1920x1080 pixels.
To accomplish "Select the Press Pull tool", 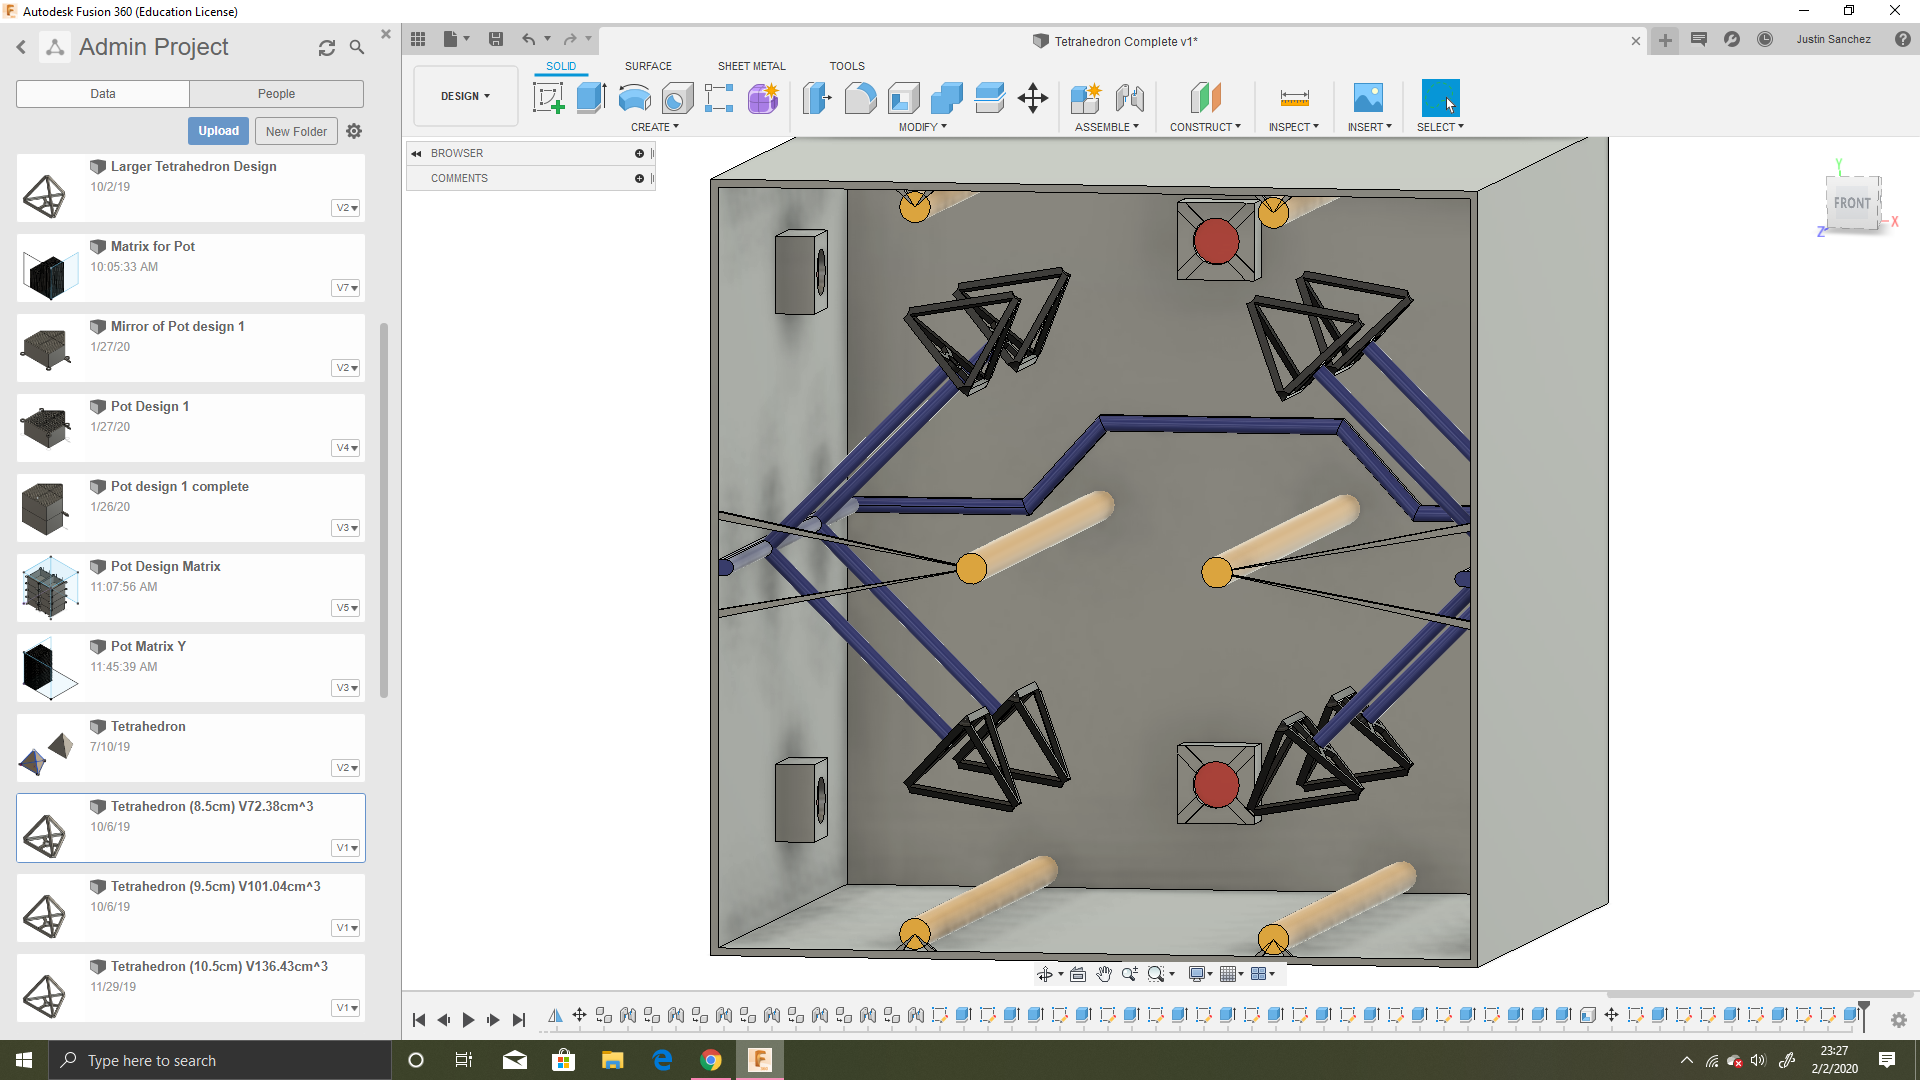I will [x=817, y=98].
